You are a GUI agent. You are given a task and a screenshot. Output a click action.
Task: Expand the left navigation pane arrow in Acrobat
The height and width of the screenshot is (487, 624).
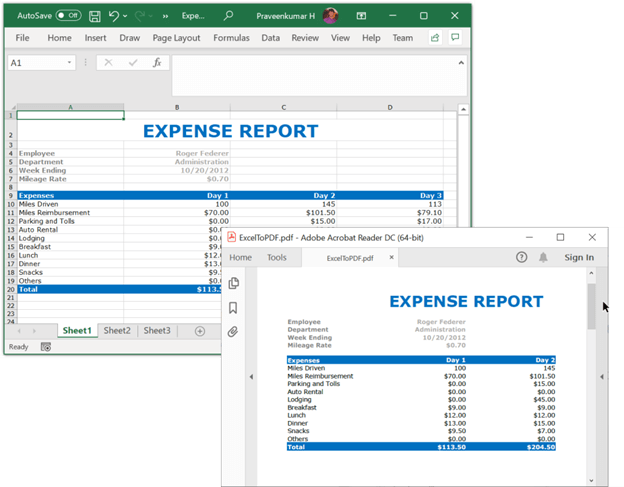(252, 377)
